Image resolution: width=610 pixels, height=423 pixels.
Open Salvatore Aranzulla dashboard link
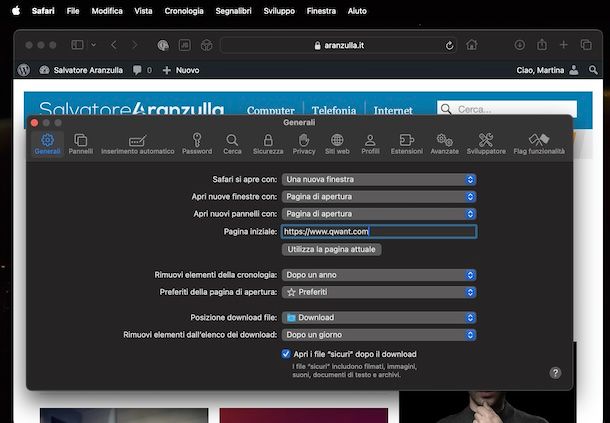coord(81,70)
